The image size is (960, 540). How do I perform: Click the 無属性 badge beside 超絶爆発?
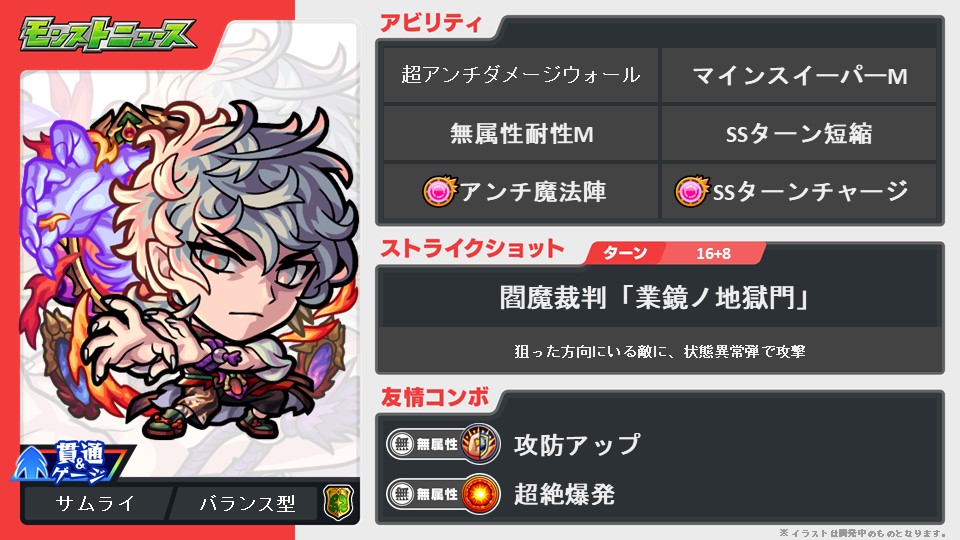pos(426,493)
